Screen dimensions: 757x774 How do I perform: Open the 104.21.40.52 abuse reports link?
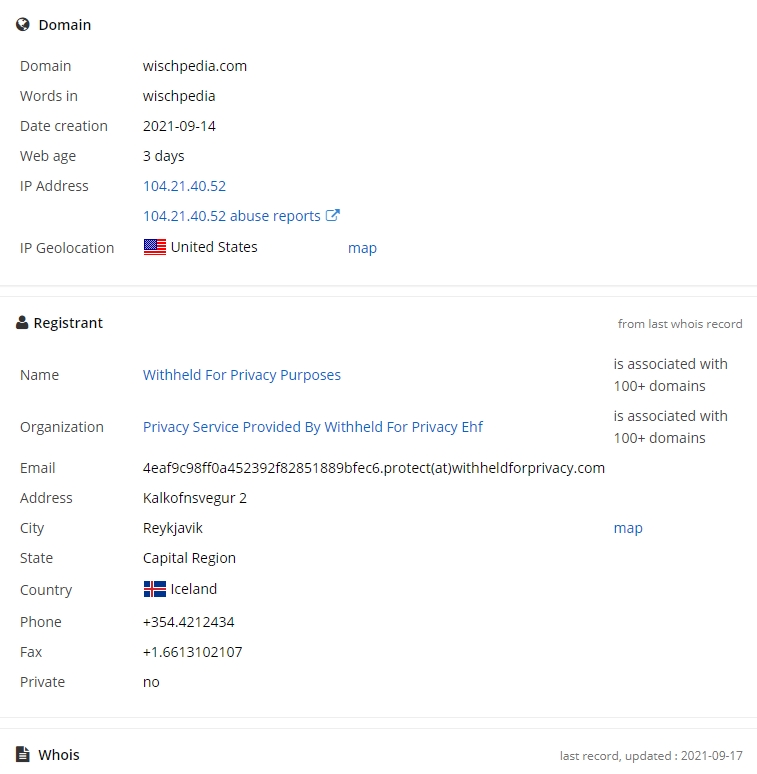[231, 216]
